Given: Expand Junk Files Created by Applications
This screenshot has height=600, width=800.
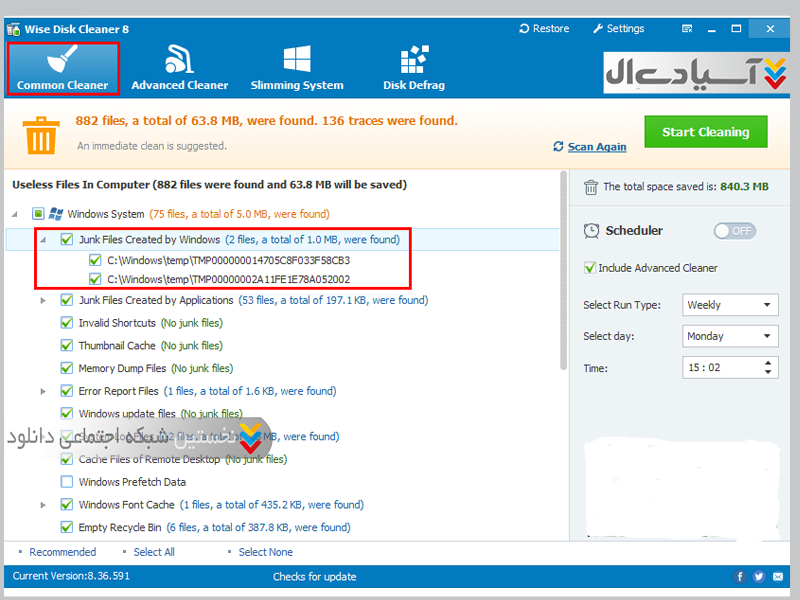Looking at the screenshot, I should pyautogui.click(x=43, y=300).
